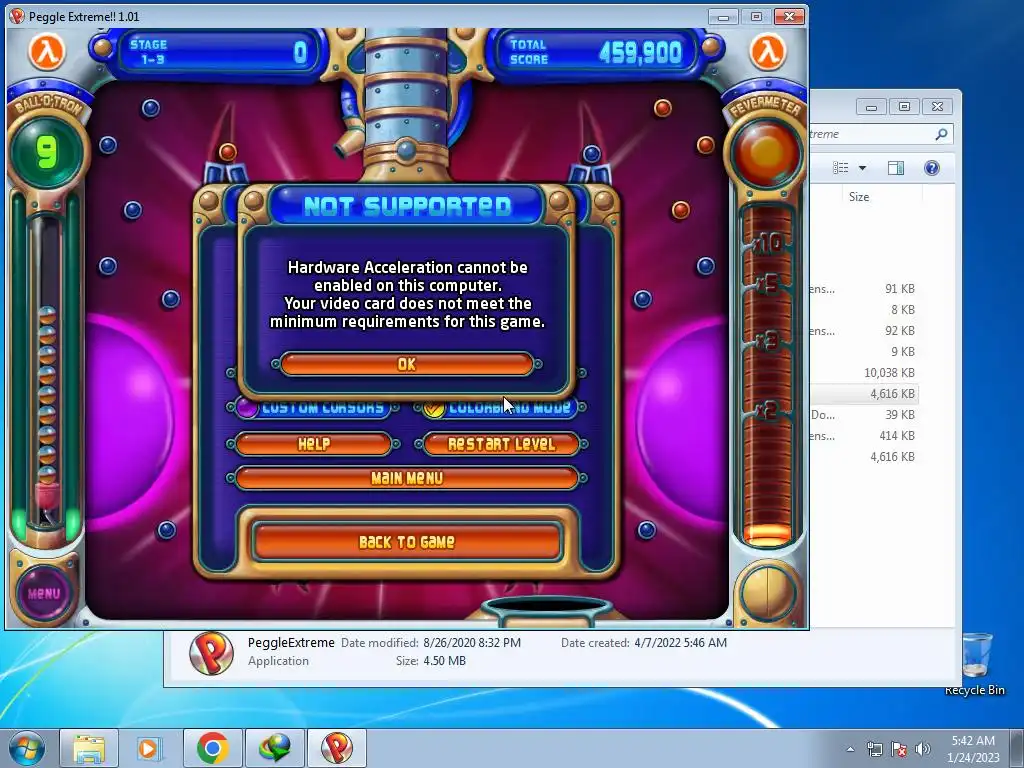Viewport: 1024px width, 768px height.
Task: Click the Show Desktop strip on the taskbar
Action: click(x=1017, y=749)
